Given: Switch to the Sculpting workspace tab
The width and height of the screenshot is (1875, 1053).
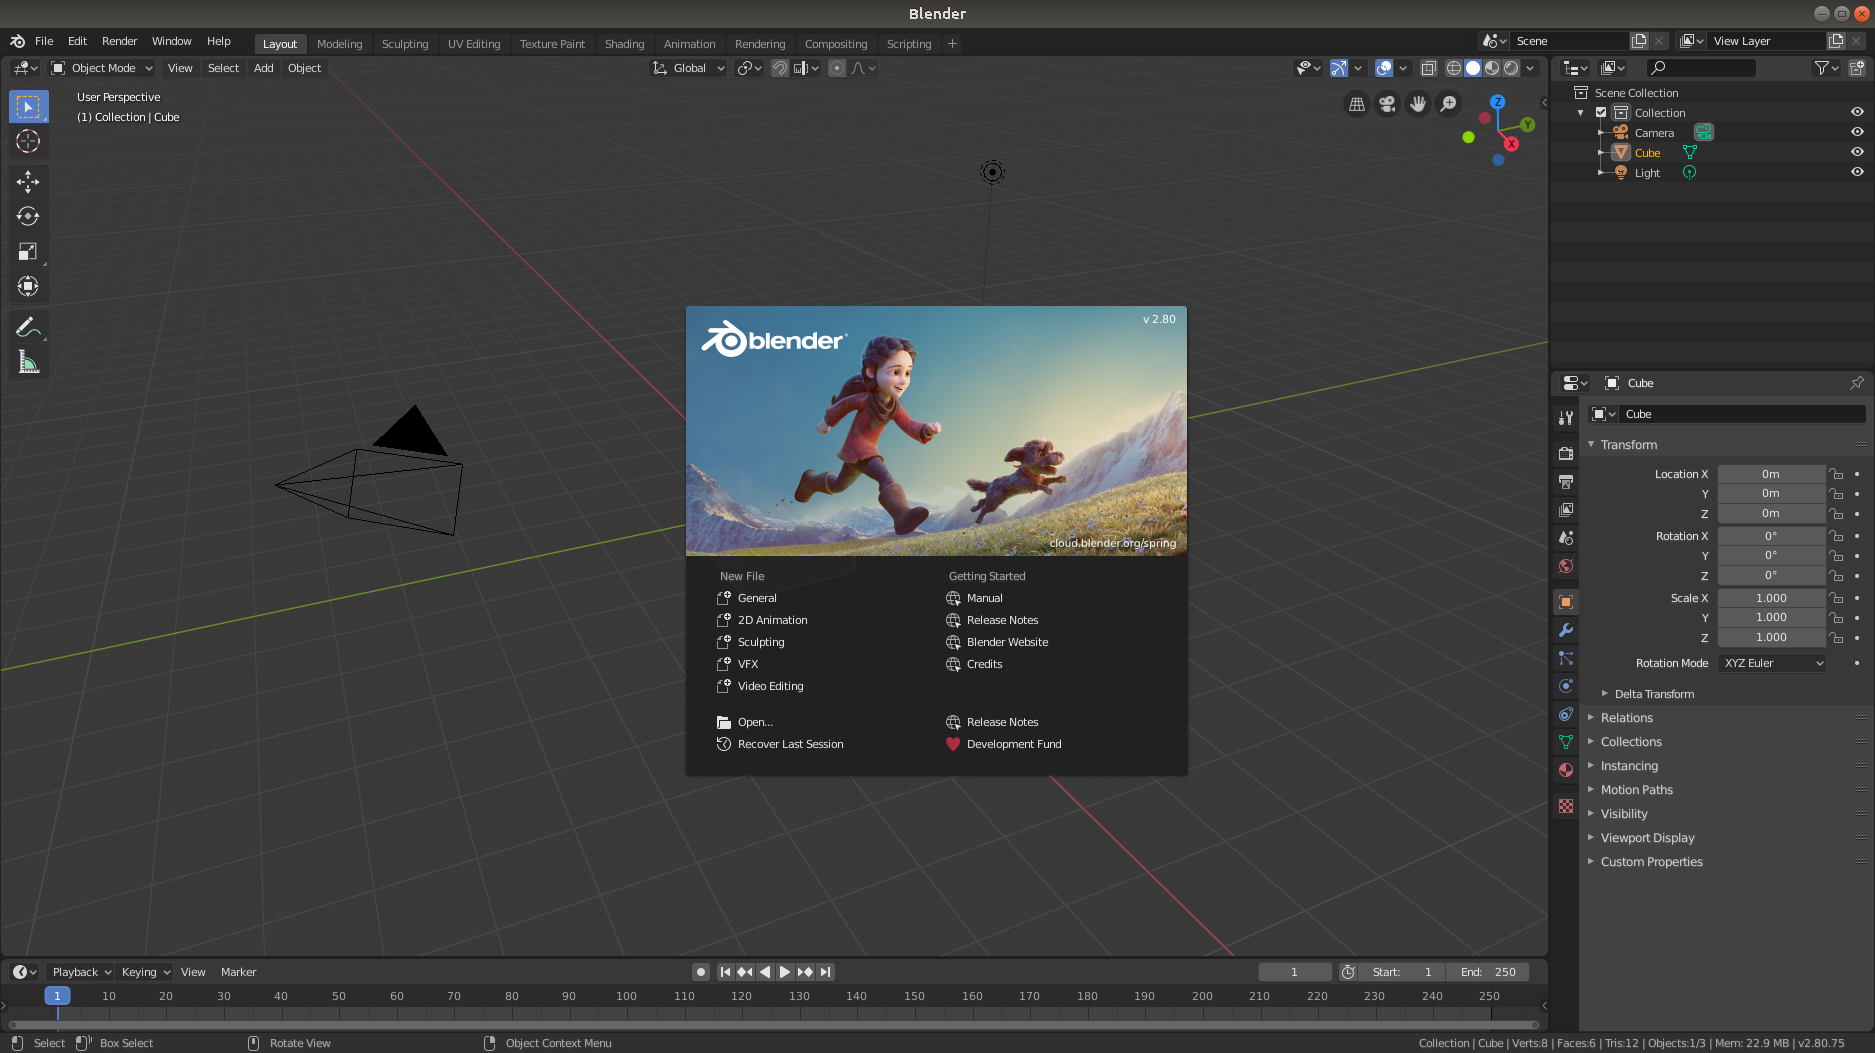Looking at the screenshot, I should 404,44.
